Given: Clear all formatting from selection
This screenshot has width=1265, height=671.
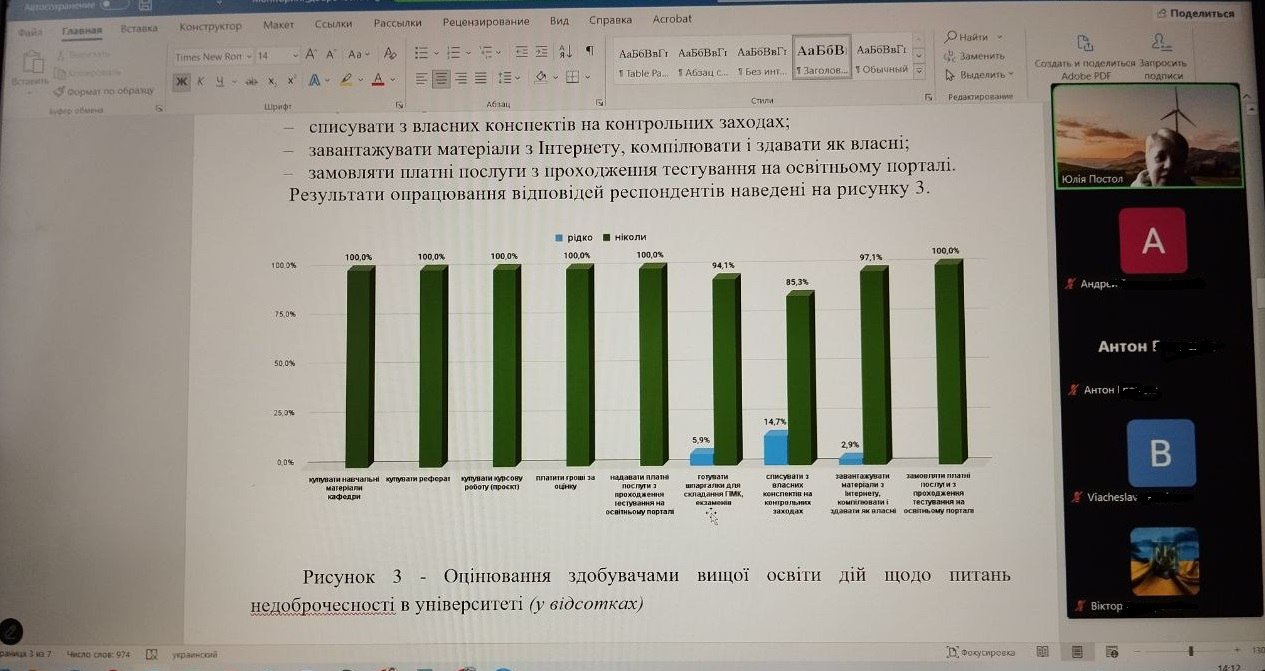Looking at the screenshot, I should coord(390,54).
